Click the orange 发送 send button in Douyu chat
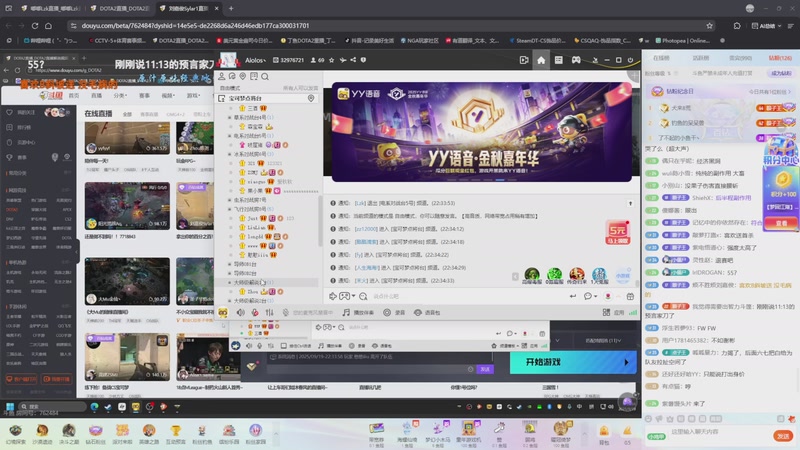The width and height of the screenshot is (800, 450). (783, 435)
